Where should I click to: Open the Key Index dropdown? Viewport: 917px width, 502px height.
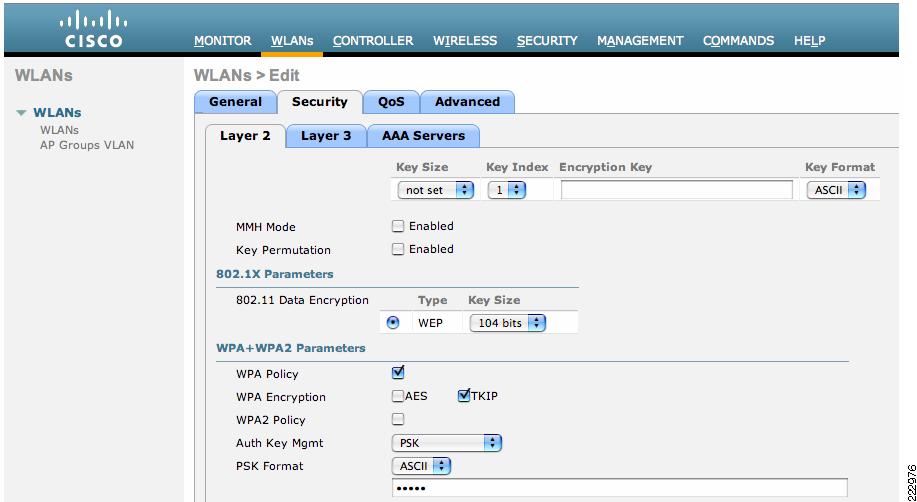[x=507, y=190]
